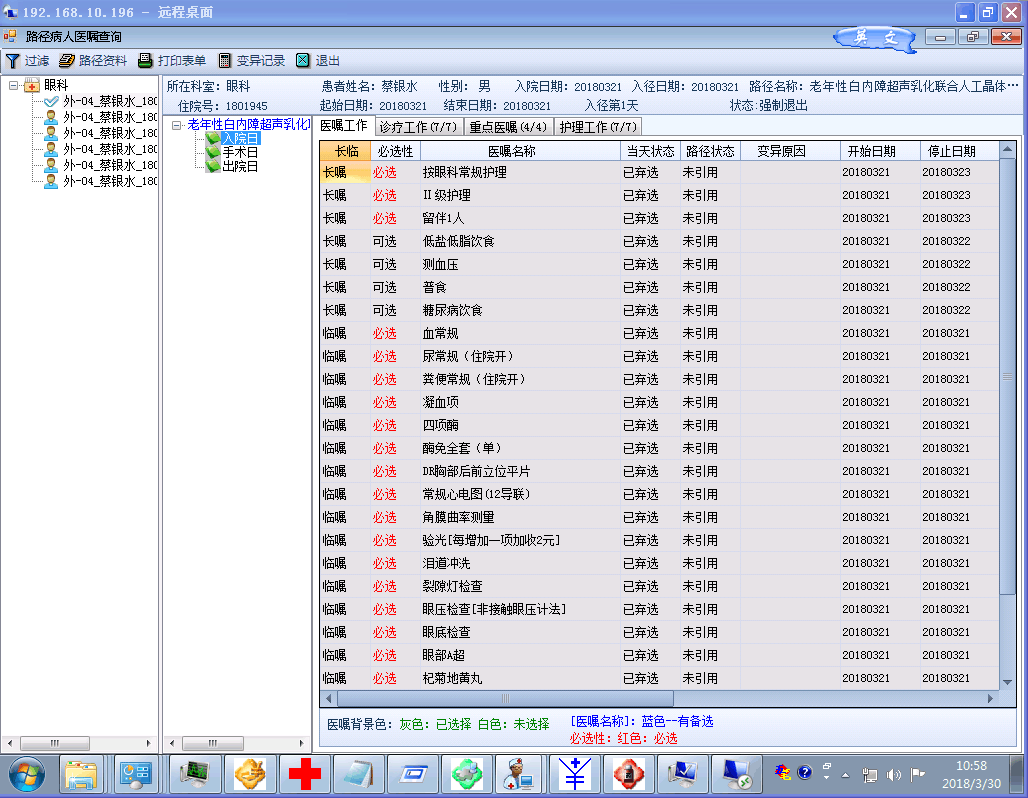Open 变异记录 from the toolbar
This screenshot has width=1028, height=798.
click(x=252, y=61)
